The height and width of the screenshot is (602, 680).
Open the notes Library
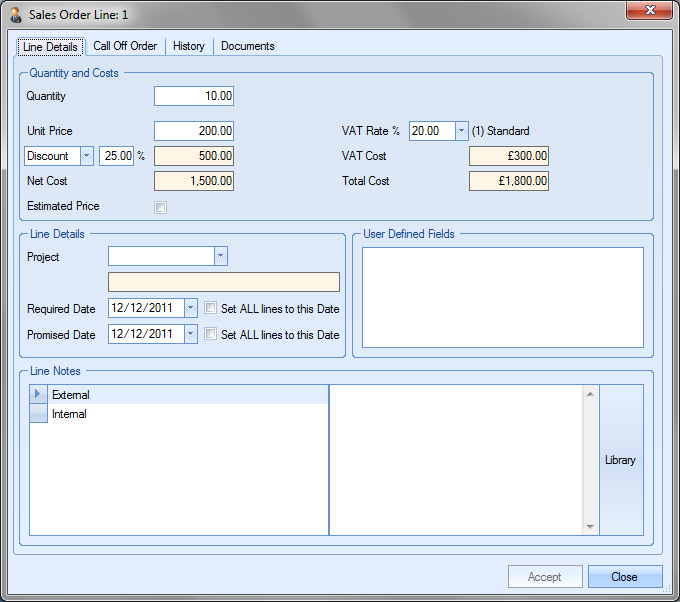620,460
